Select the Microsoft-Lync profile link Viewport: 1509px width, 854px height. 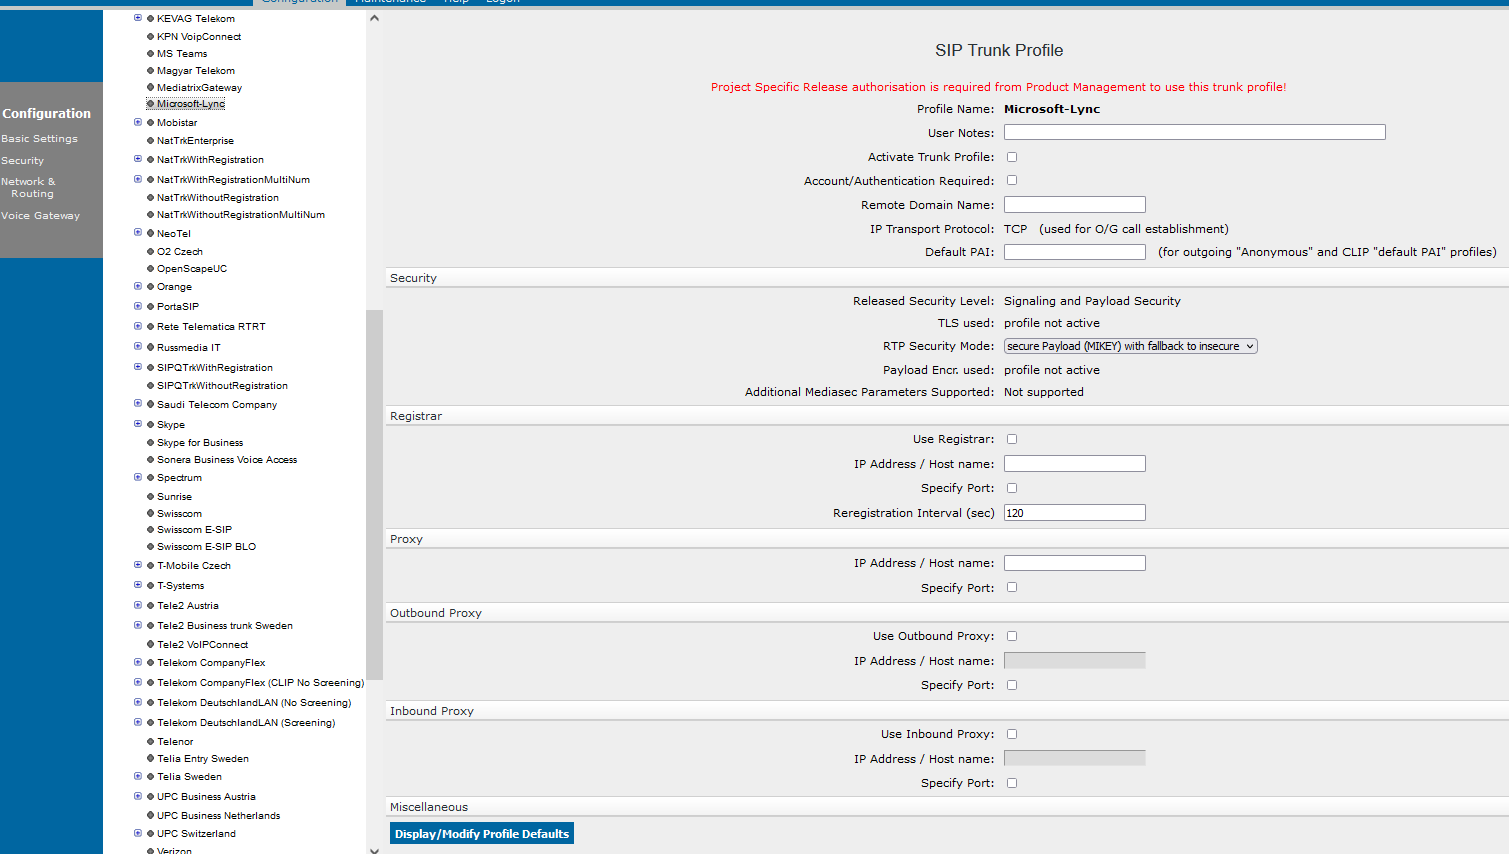click(191, 104)
